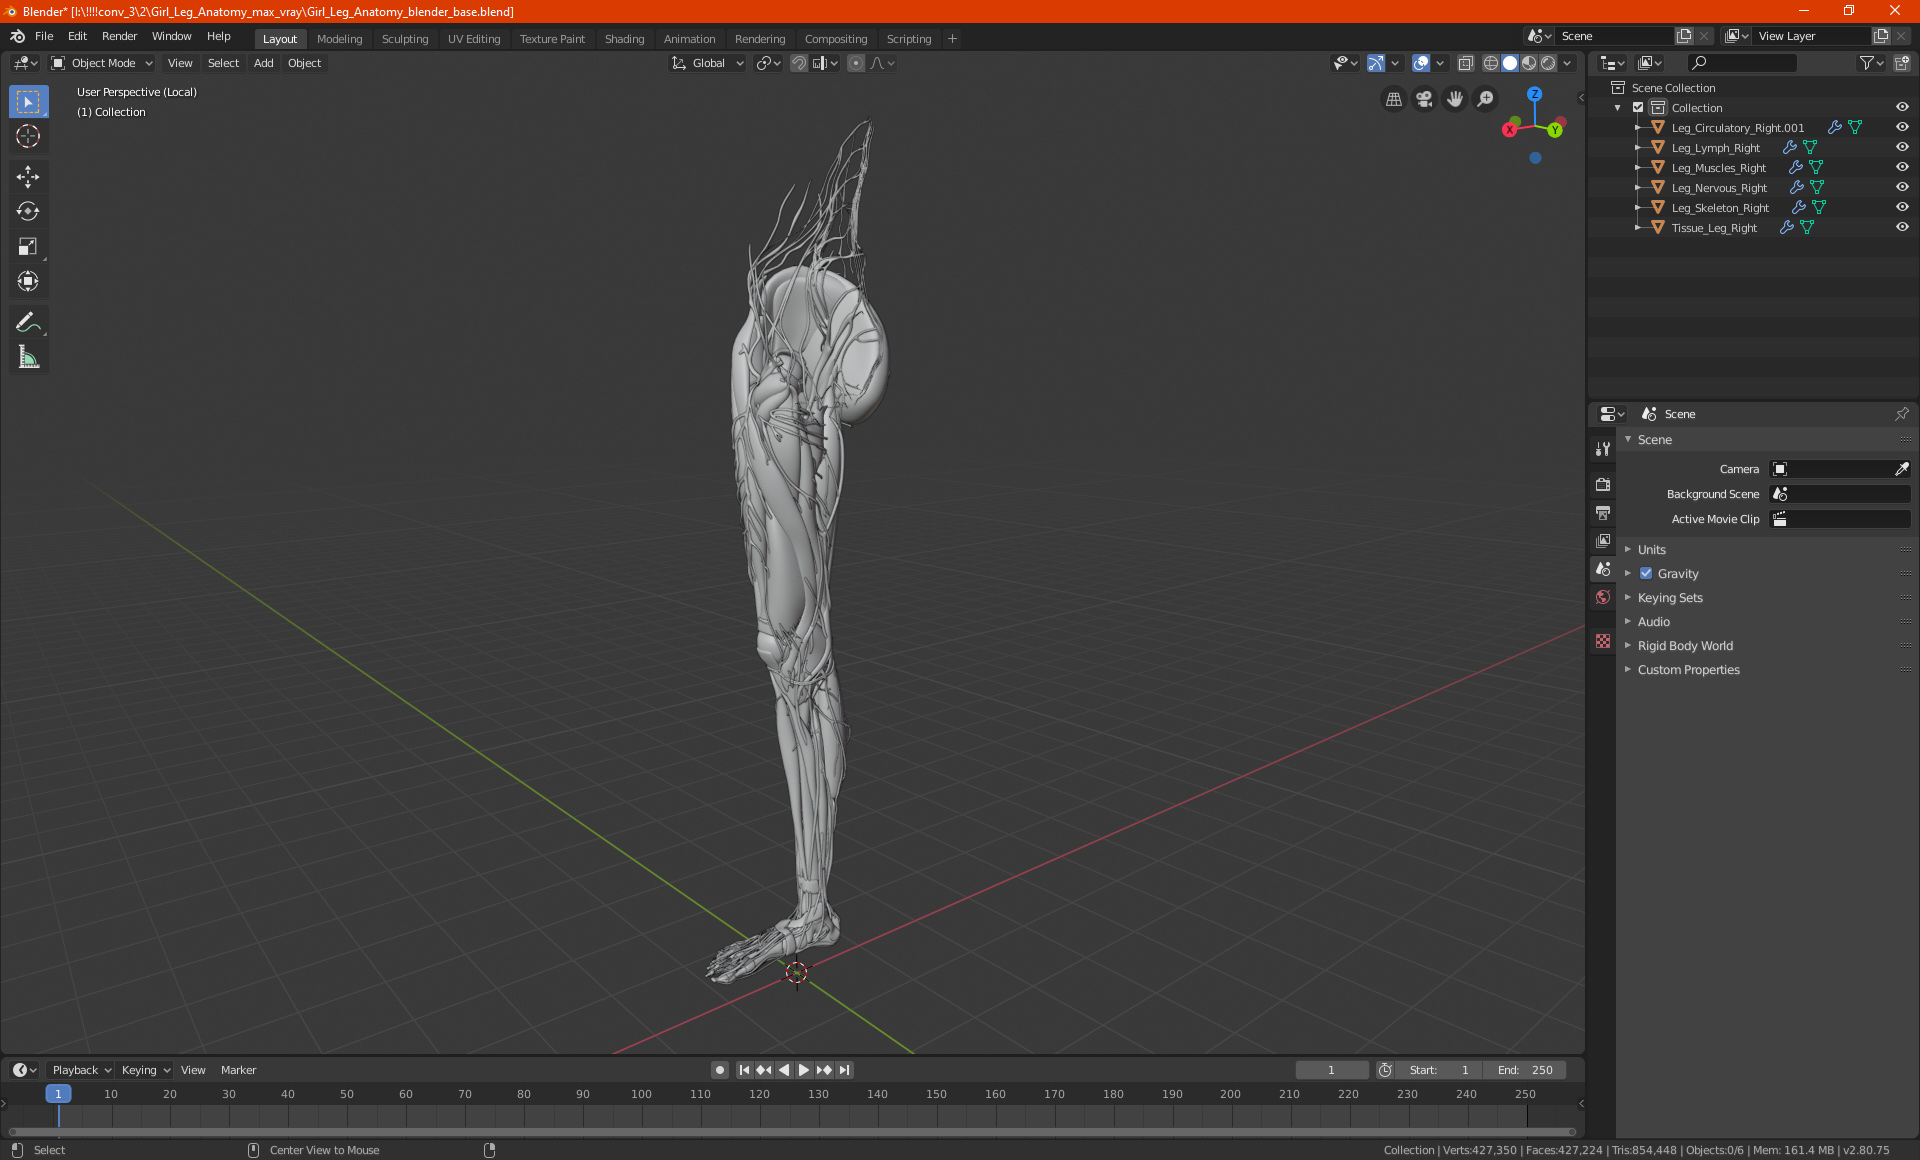Select the Measure tool
The height and width of the screenshot is (1160, 1920).
tap(28, 357)
